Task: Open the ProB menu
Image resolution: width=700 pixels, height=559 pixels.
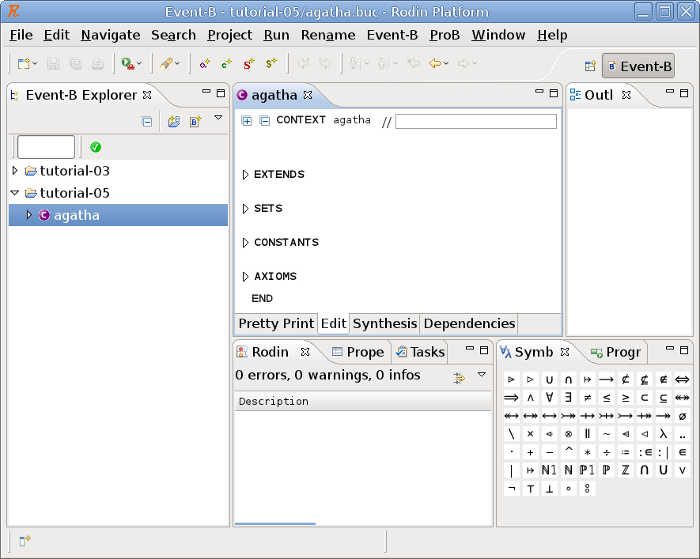Action: tap(444, 35)
